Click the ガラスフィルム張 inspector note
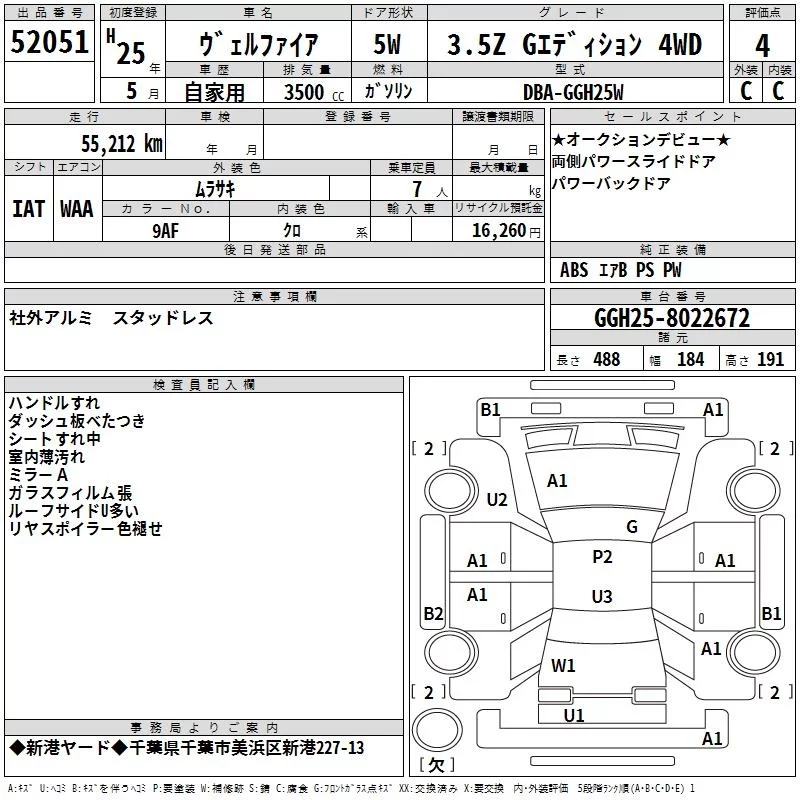 pyautogui.click(x=70, y=493)
